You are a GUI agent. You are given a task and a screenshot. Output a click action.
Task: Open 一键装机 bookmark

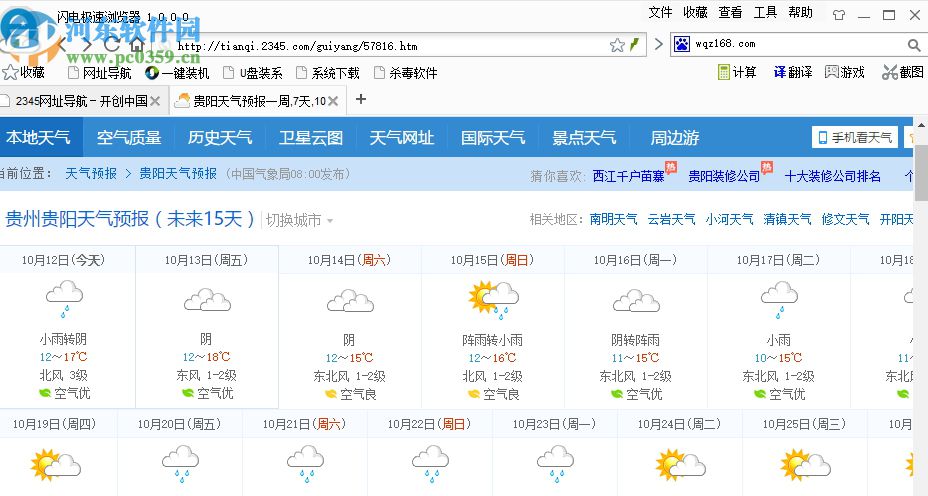[177, 73]
